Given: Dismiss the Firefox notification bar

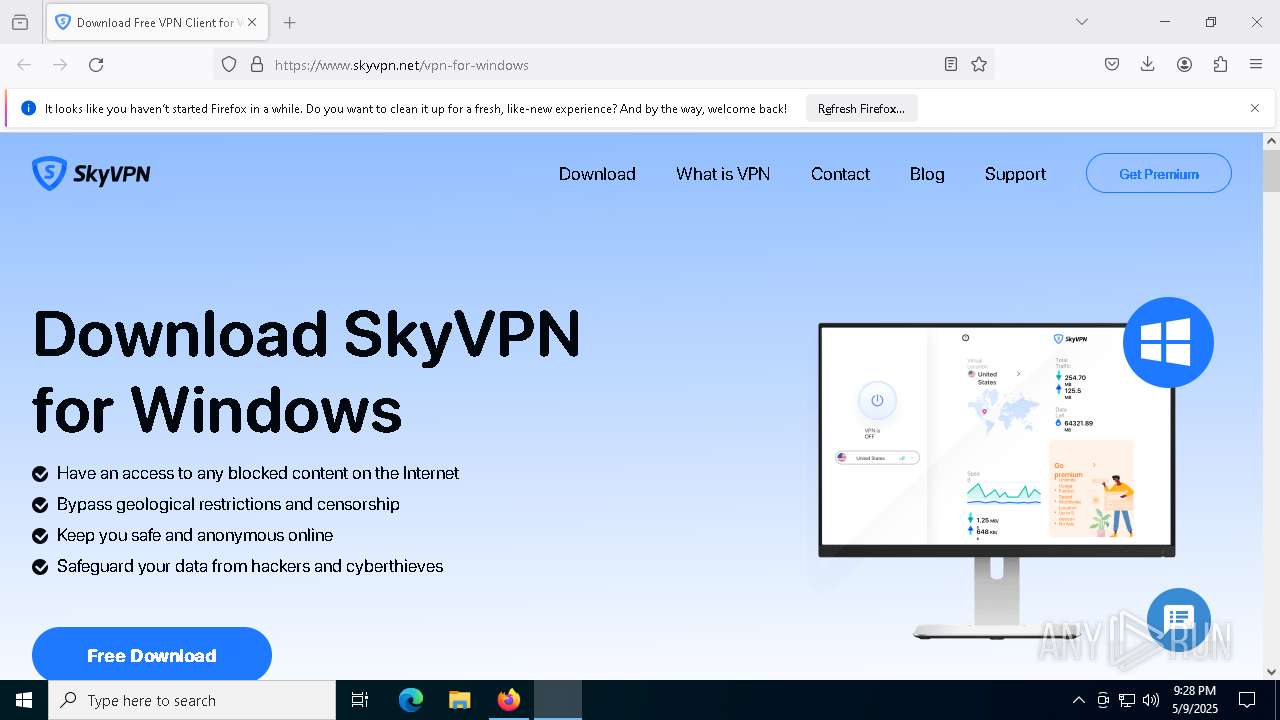Looking at the screenshot, I should [x=1255, y=108].
